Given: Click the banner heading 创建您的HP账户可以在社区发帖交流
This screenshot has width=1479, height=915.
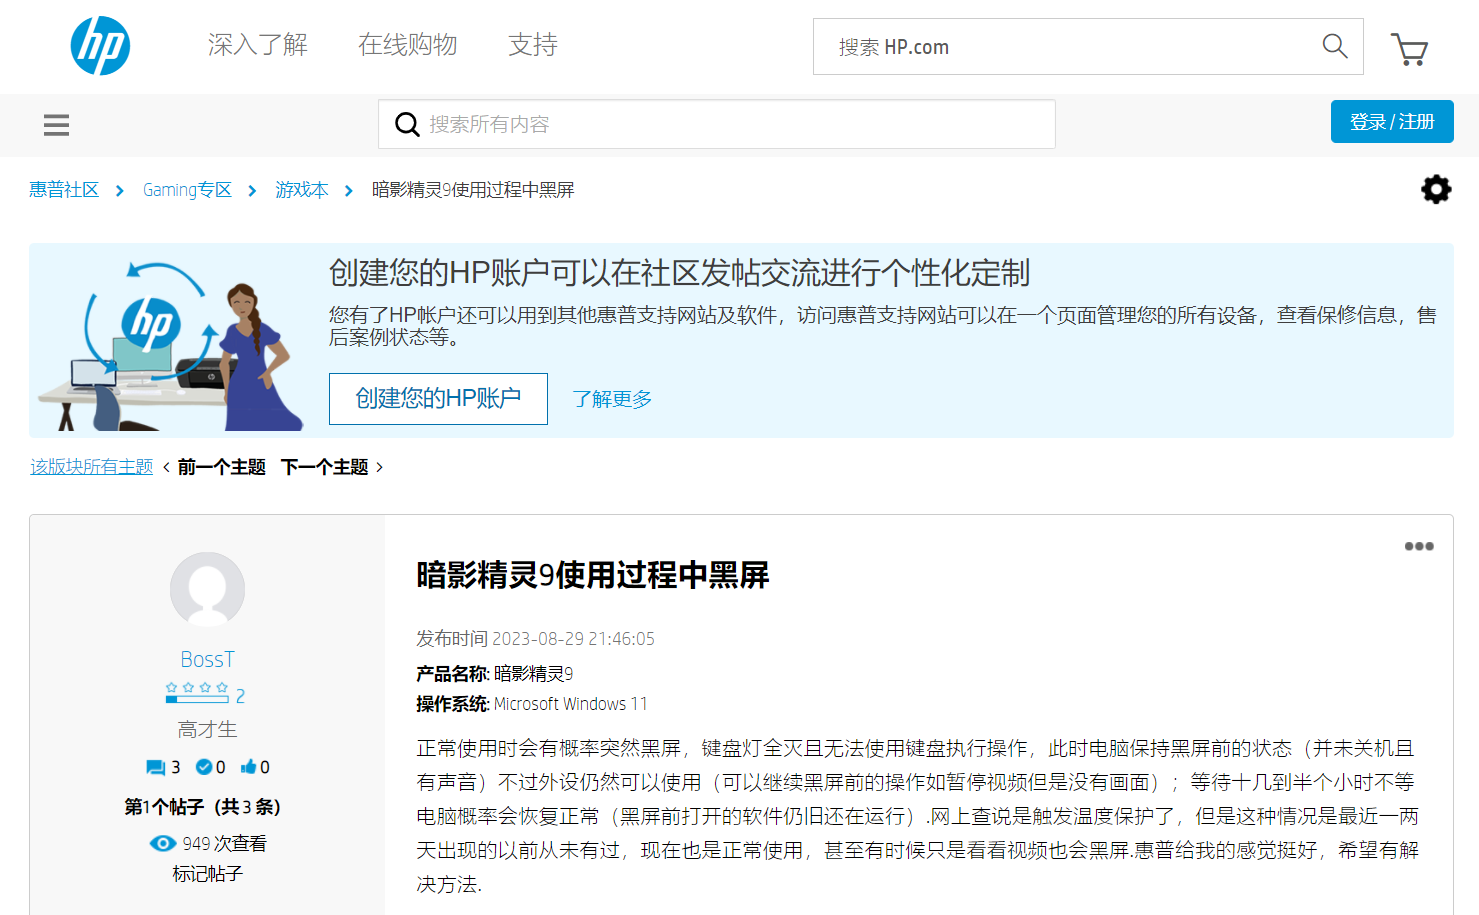Looking at the screenshot, I should pos(680,273).
